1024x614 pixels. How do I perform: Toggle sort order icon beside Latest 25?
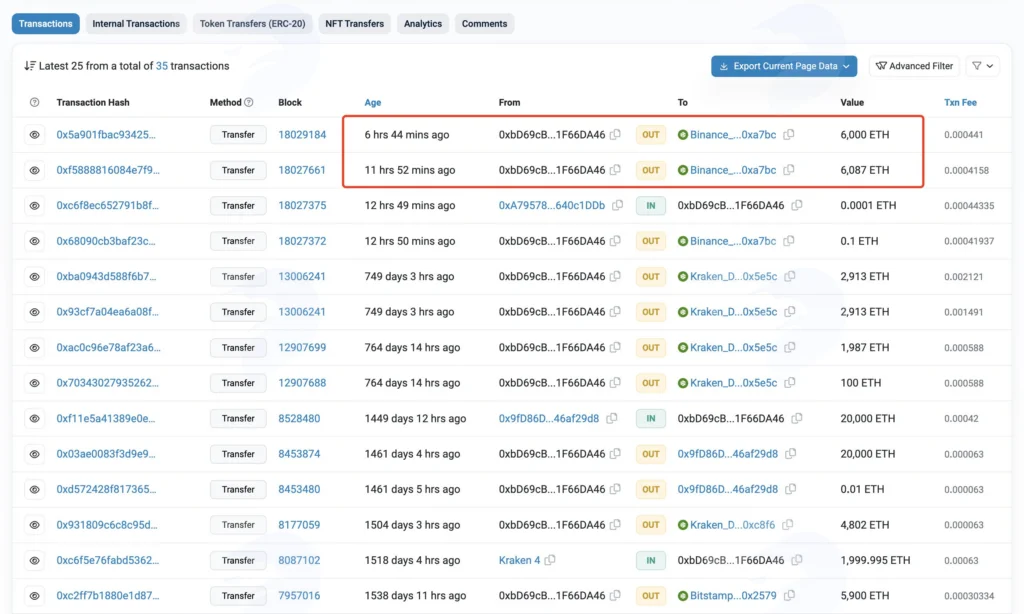tap(29, 66)
